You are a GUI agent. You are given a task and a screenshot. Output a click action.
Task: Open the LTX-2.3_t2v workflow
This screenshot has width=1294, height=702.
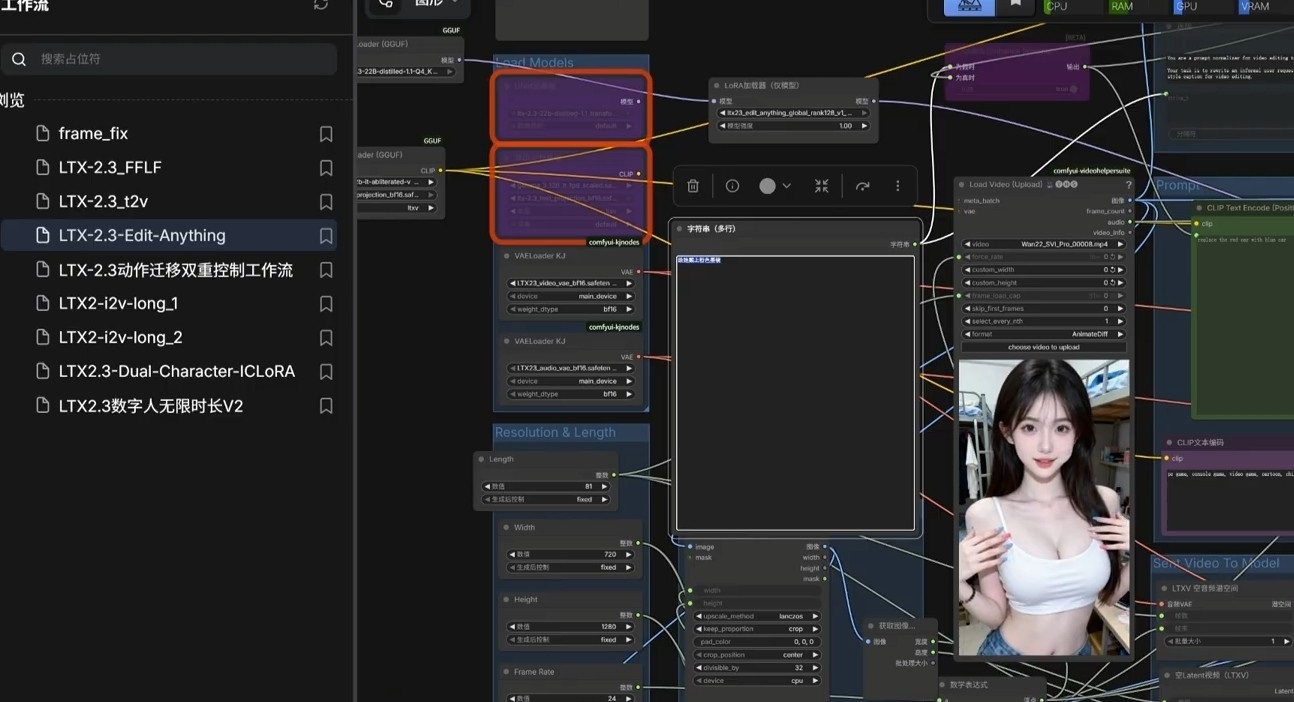(103, 201)
